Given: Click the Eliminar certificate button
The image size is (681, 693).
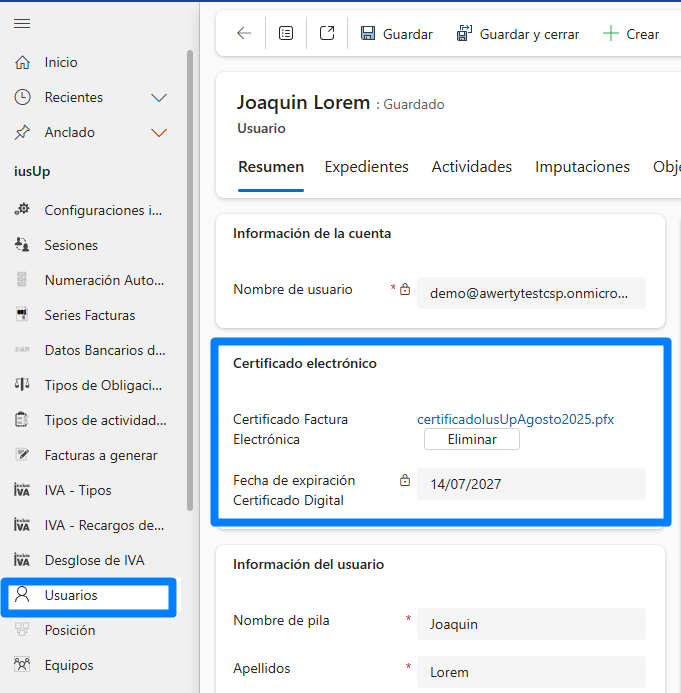Looking at the screenshot, I should point(472,439).
